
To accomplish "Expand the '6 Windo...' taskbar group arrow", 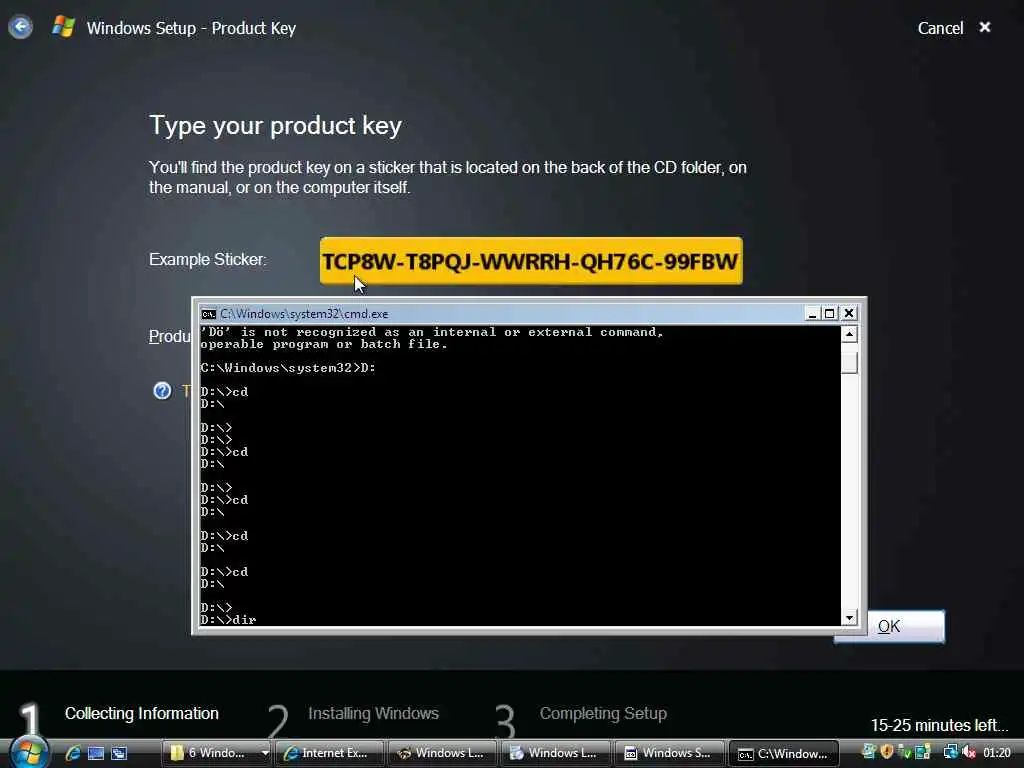I will (264, 753).
